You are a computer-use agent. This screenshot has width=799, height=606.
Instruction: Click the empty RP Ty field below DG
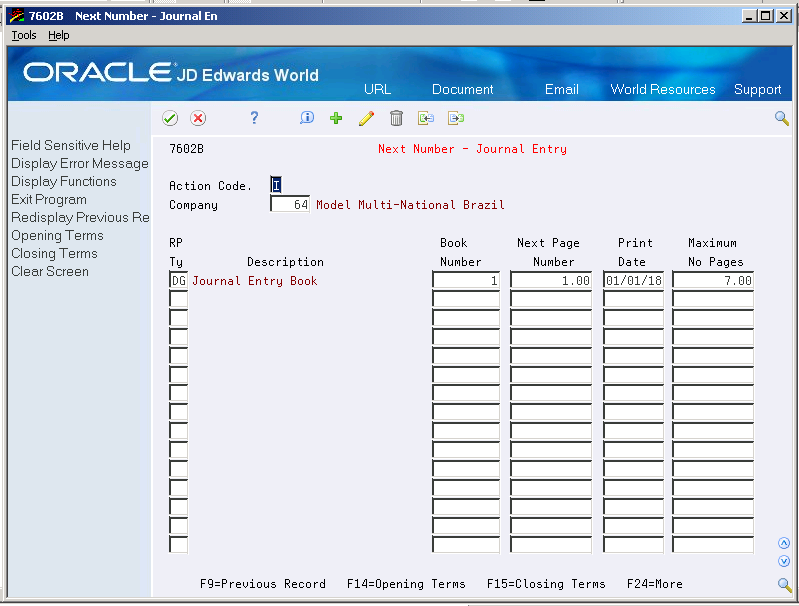pos(178,299)
